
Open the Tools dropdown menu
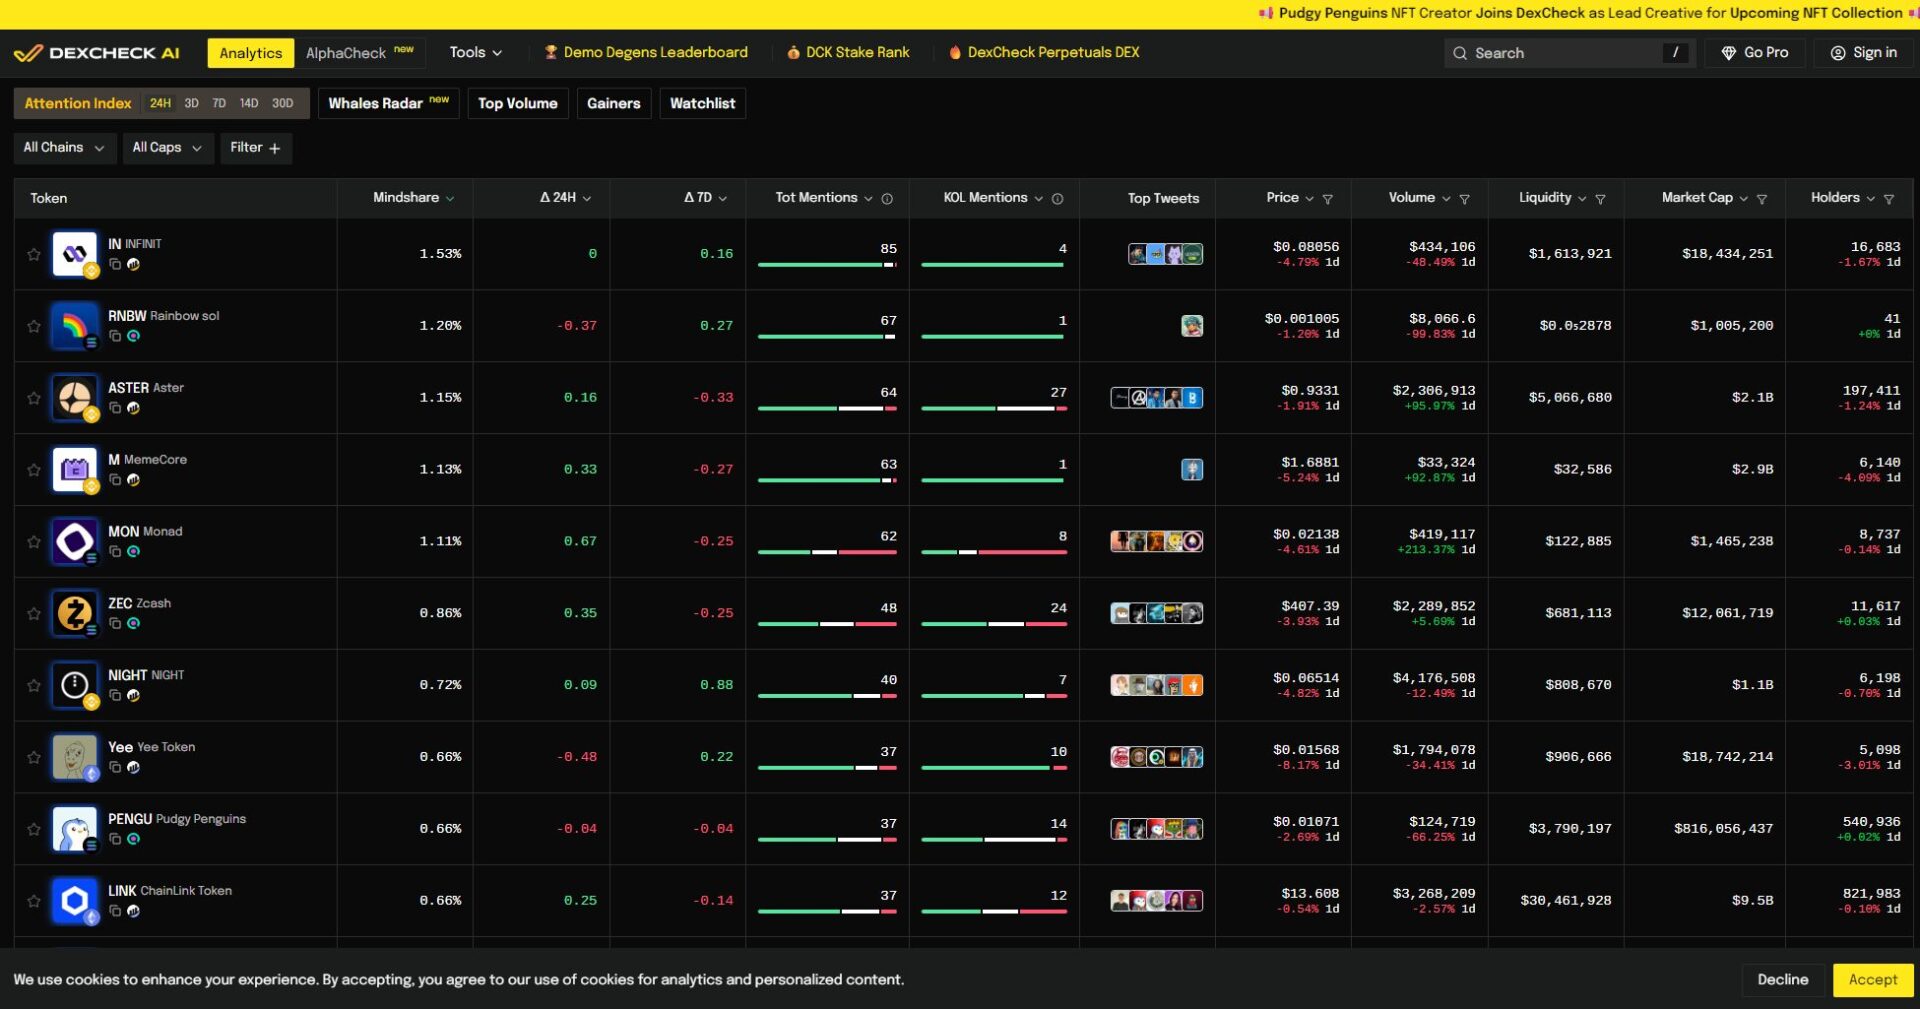coord(475,53)
